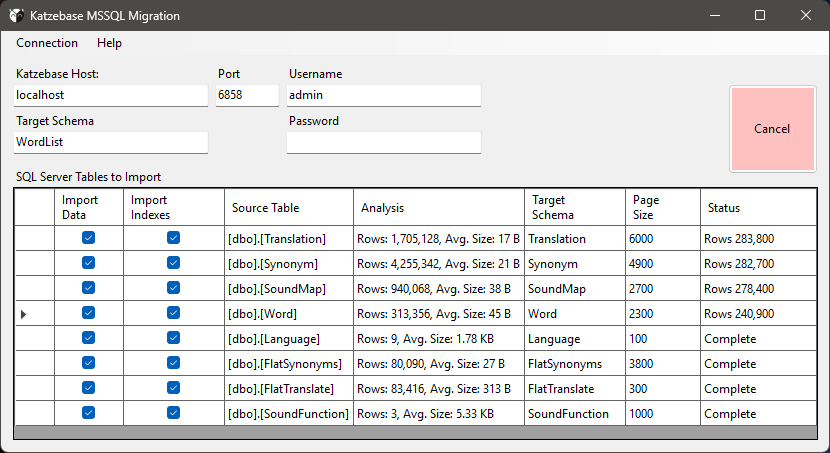Click page size cell 3800
Viewport: 830px width, 453px height.
pos(663,364)
